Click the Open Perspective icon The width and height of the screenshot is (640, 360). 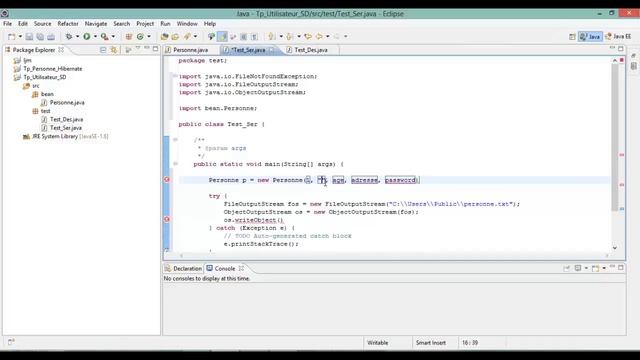(x=572, y=37)
